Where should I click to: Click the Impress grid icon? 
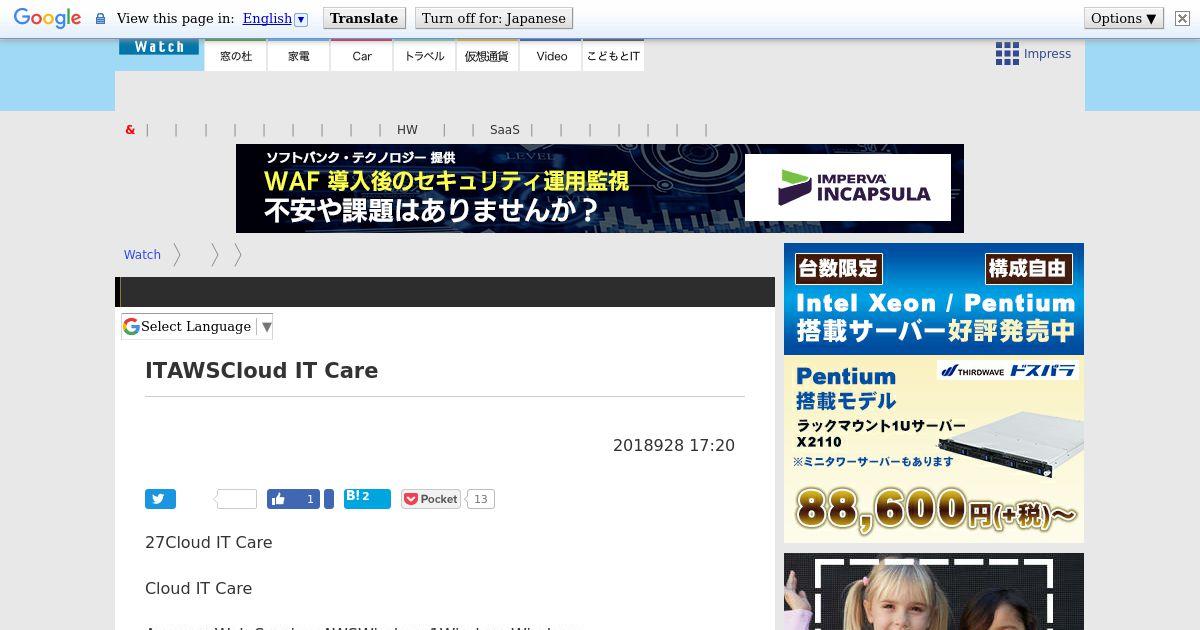coord(1007,54)
